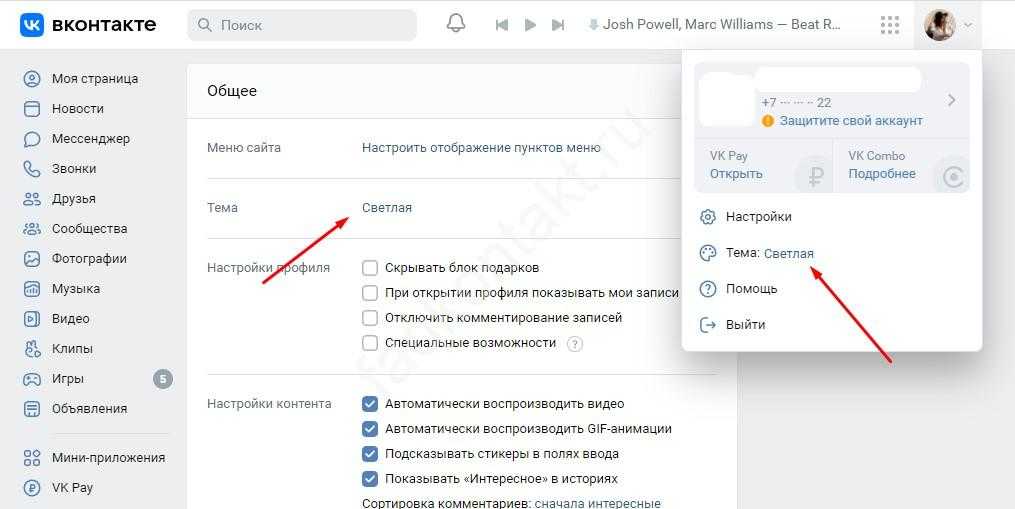Enable Скрывать блок подарков checkbox
This screenshot has width=1015, height=509.
click(x=370, y=268)
